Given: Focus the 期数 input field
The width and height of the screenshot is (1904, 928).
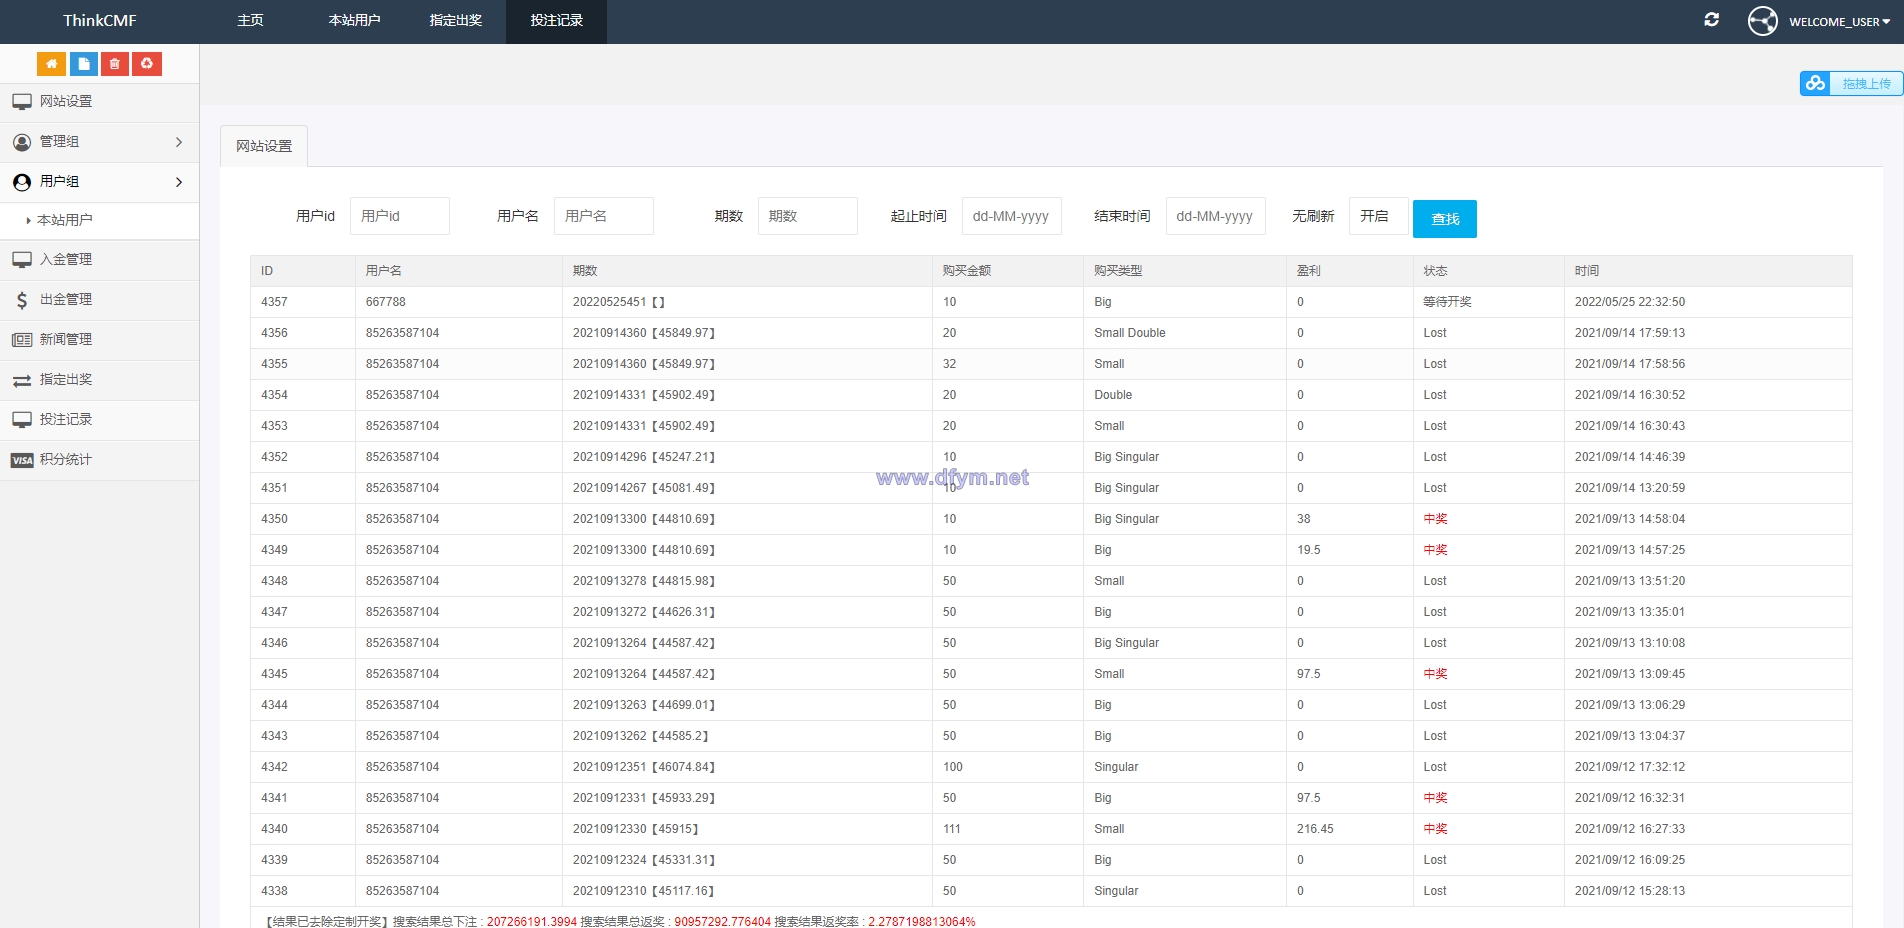Looking at the screenshot, I should click(x=807, y=216).
